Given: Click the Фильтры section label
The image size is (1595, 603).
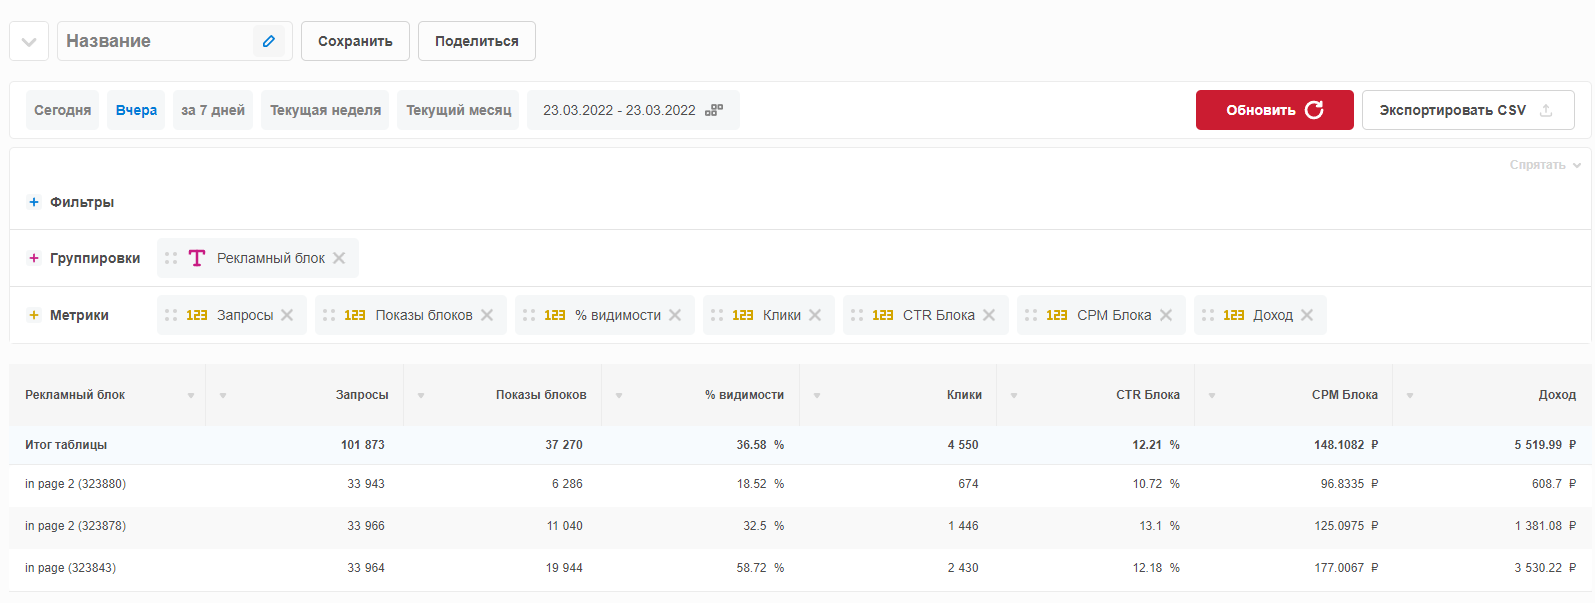Looking at the screenshot, I should (82, 202).
